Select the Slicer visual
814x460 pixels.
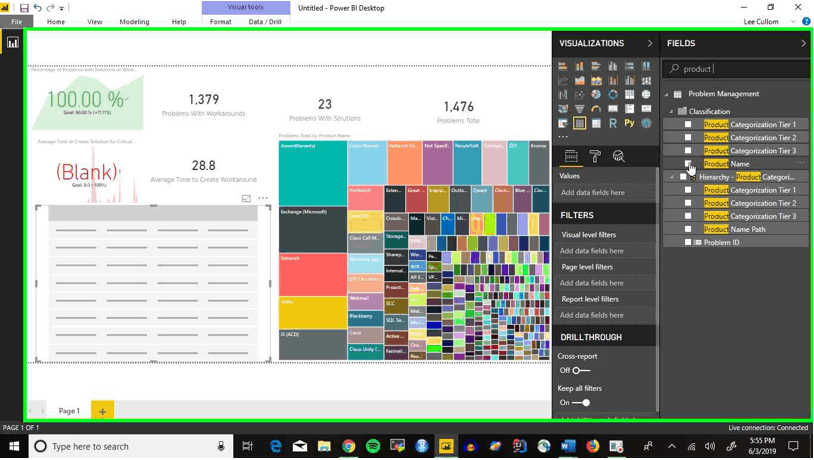click(x=563, y=124)
